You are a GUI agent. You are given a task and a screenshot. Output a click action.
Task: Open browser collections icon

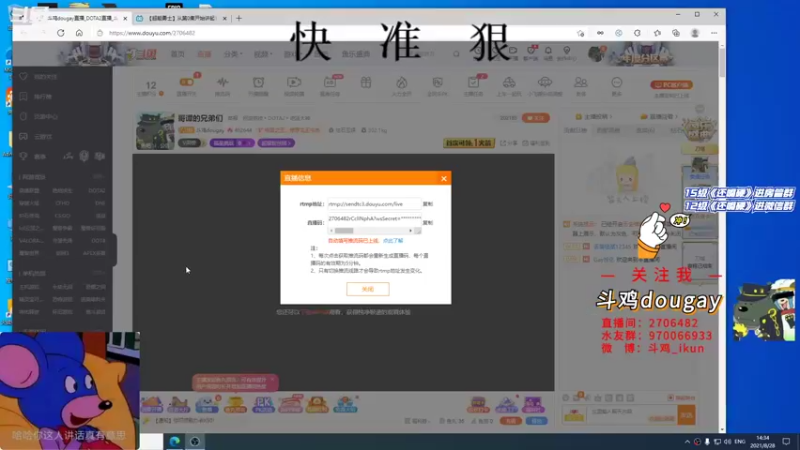click(676, 33)
